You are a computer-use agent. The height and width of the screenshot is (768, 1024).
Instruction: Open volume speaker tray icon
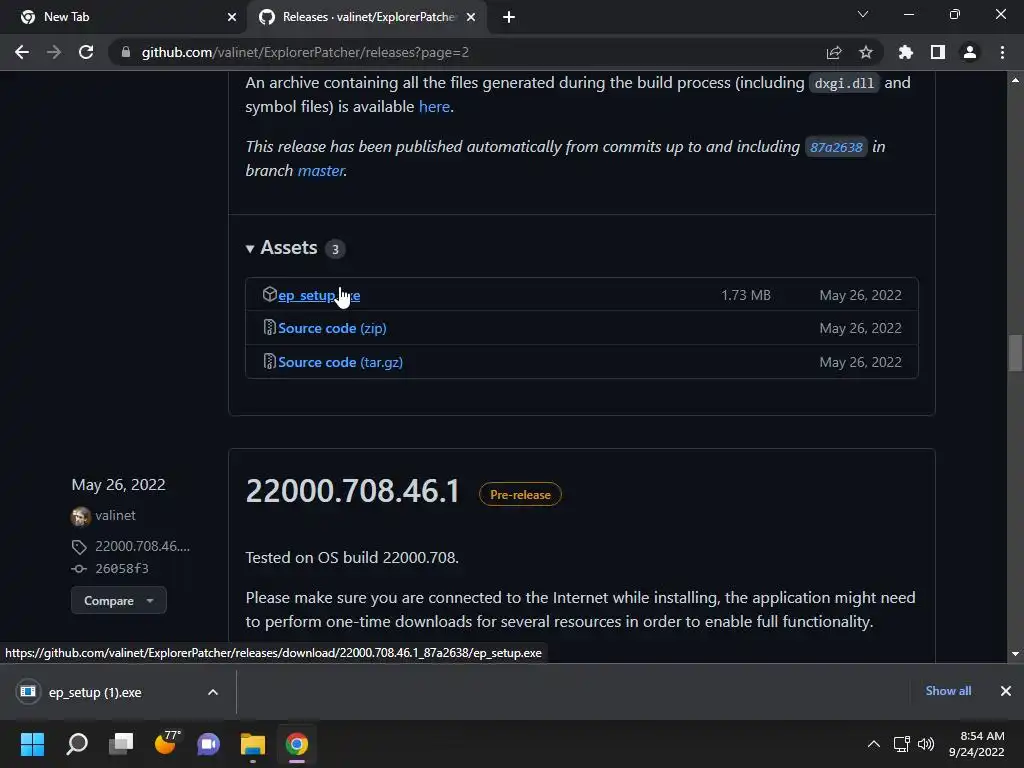[x=925, y=744]
